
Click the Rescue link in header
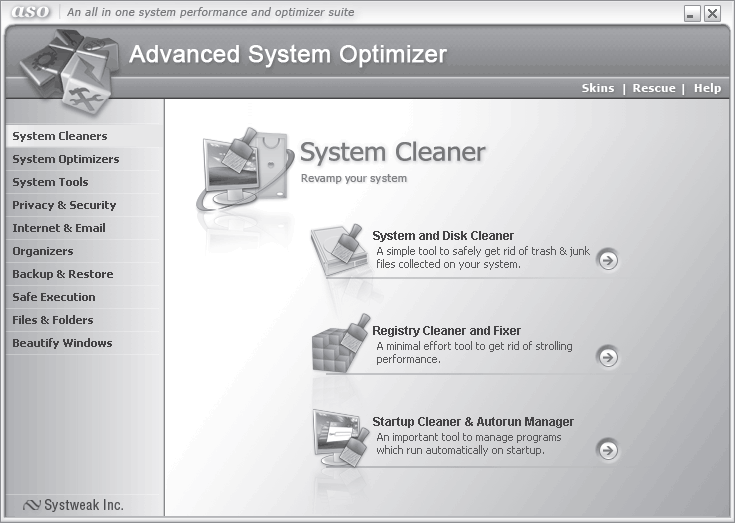click(654, 88)
